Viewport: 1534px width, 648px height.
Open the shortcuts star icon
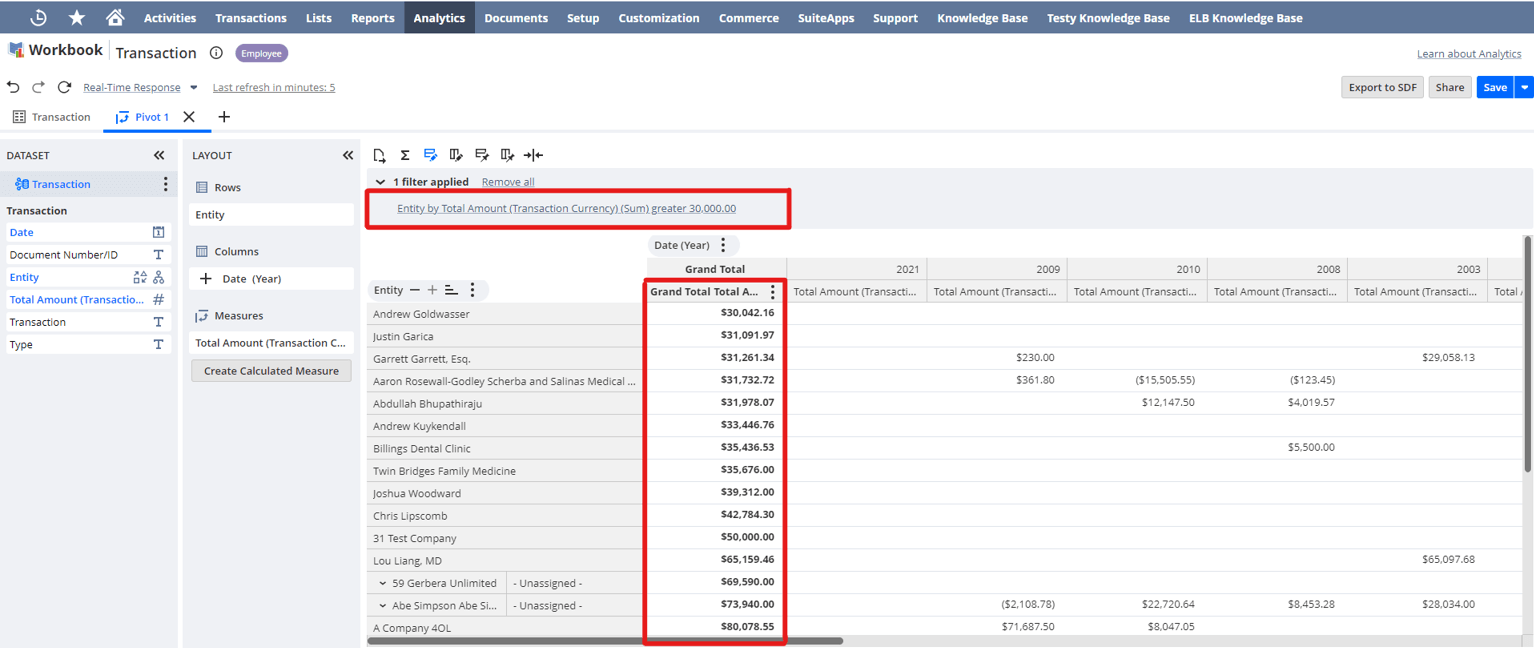[77, 17]
